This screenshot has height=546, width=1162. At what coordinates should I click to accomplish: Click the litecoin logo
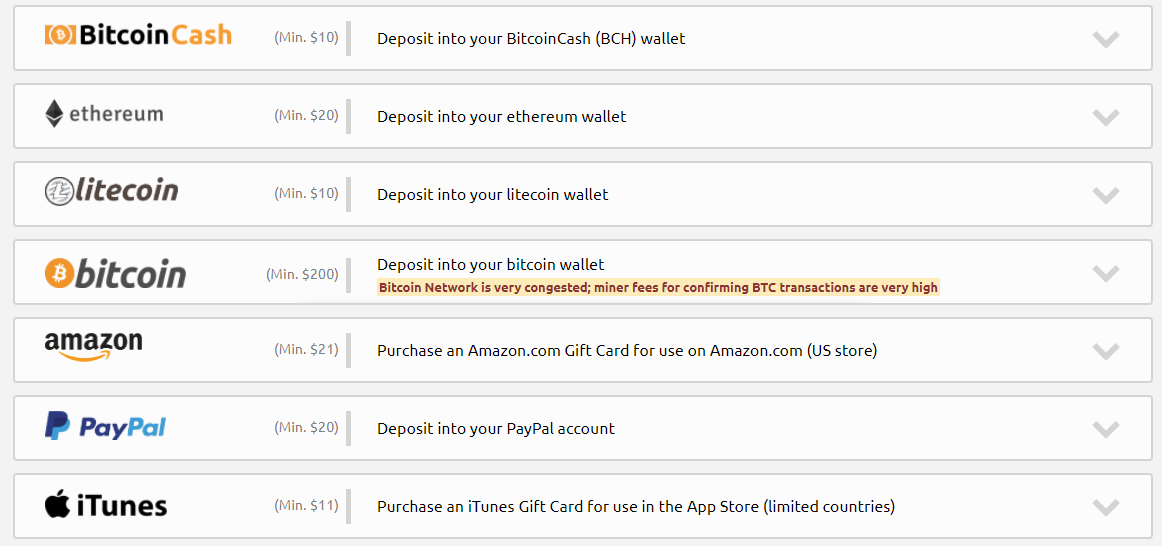tap(111, 191)
